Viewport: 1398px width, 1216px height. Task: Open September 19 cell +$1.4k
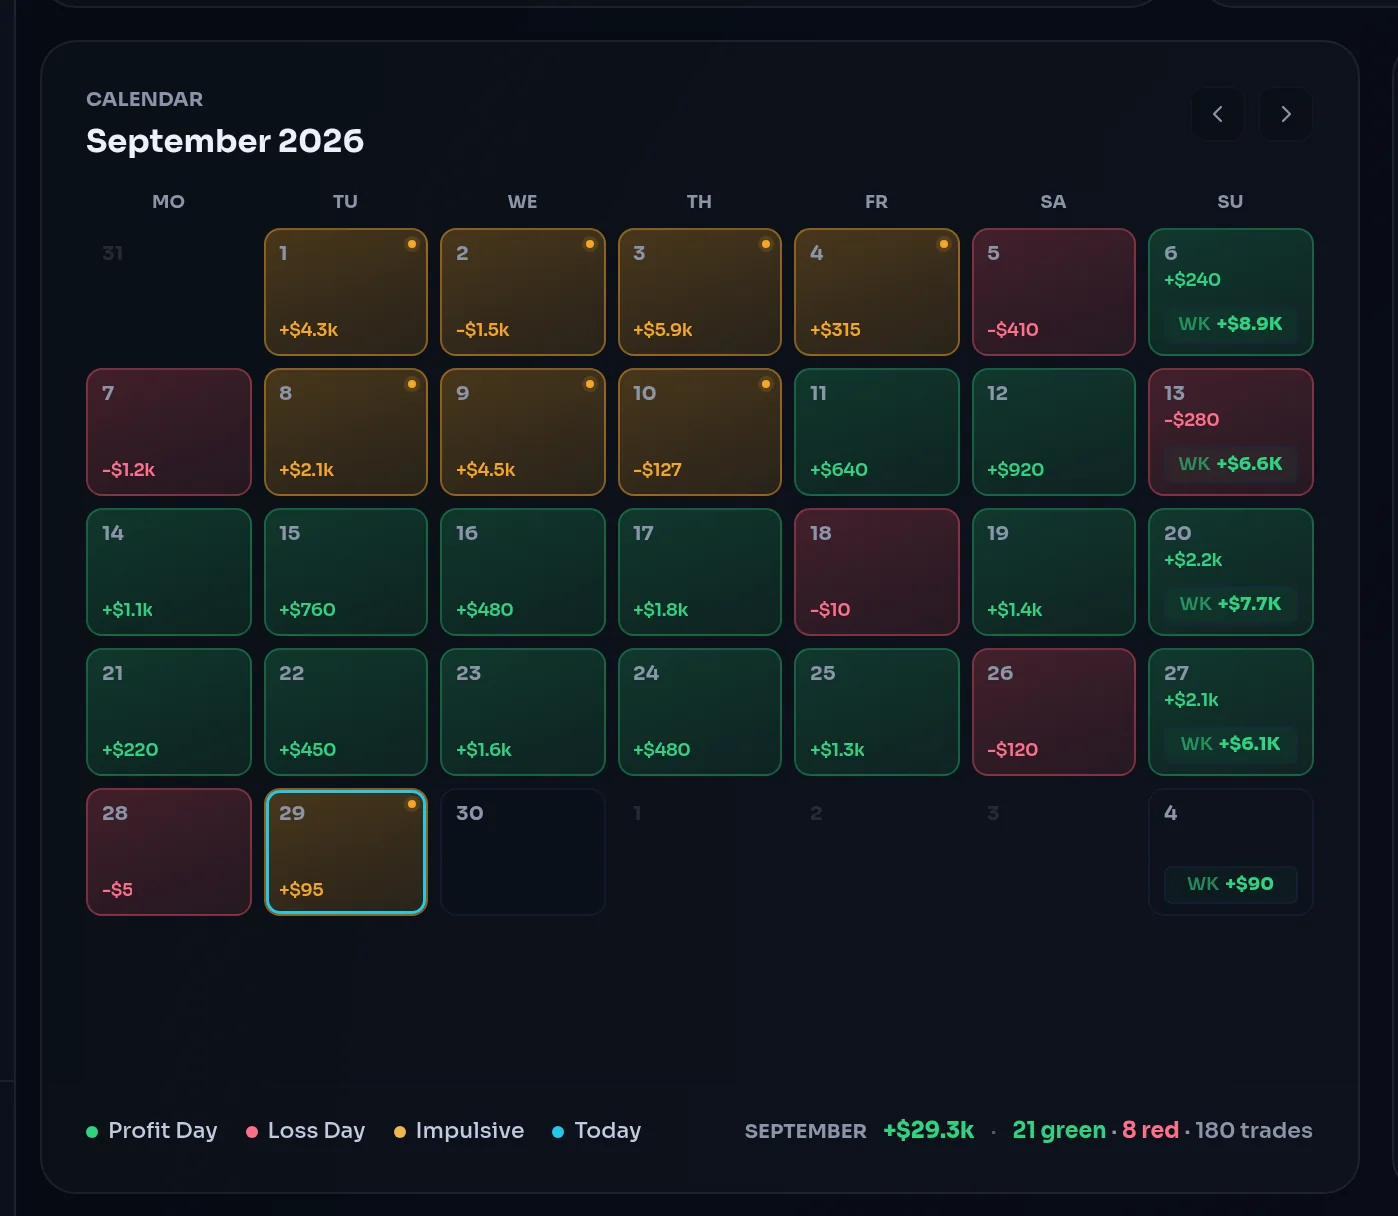coord(1054,572)
